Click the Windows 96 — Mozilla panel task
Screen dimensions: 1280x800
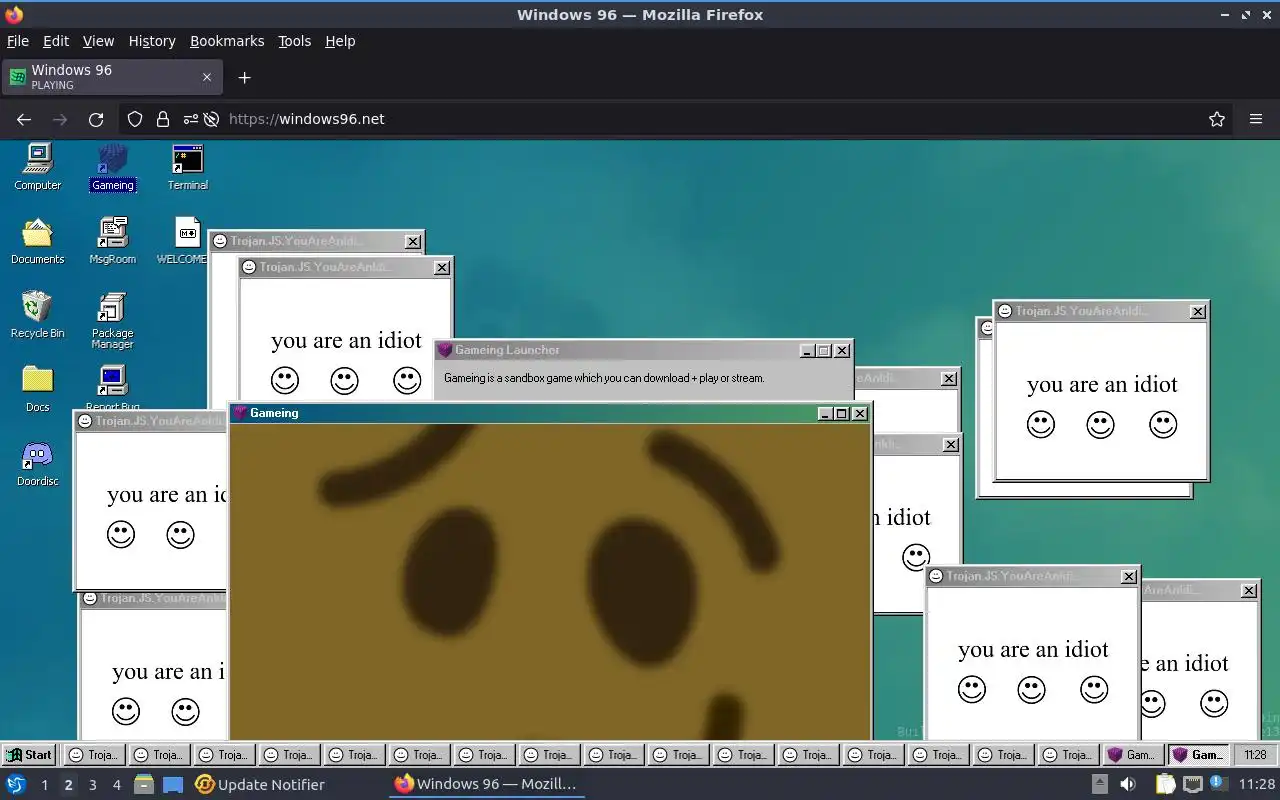click(x=486, y=784)
